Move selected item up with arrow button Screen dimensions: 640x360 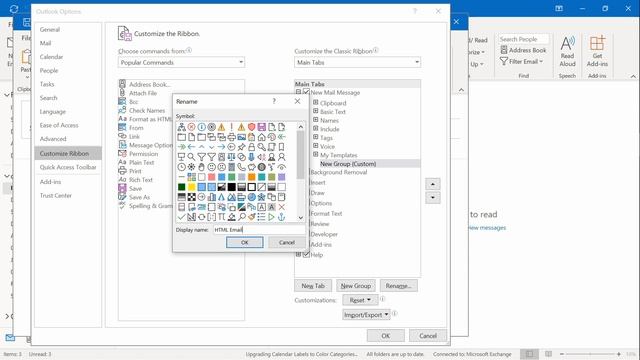[x=433, y=184]
